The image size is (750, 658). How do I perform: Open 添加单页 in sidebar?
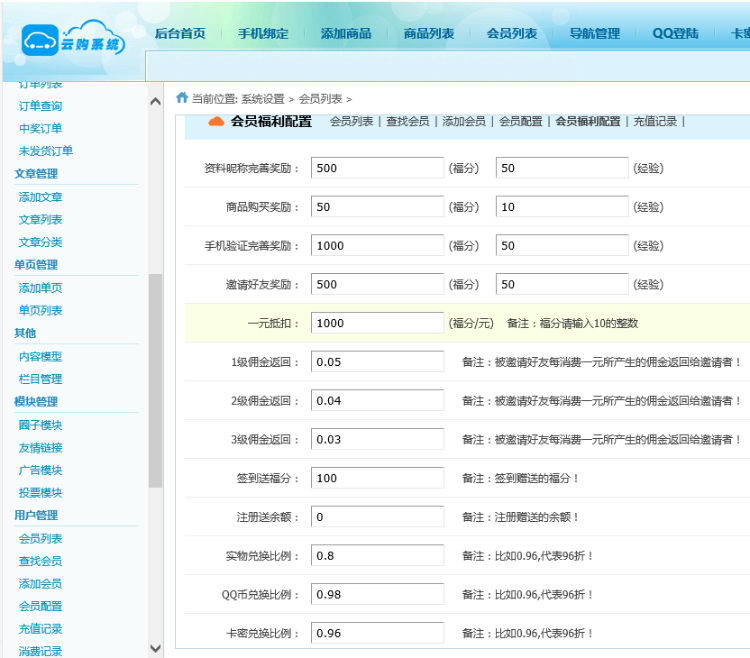tap(41, 288)
